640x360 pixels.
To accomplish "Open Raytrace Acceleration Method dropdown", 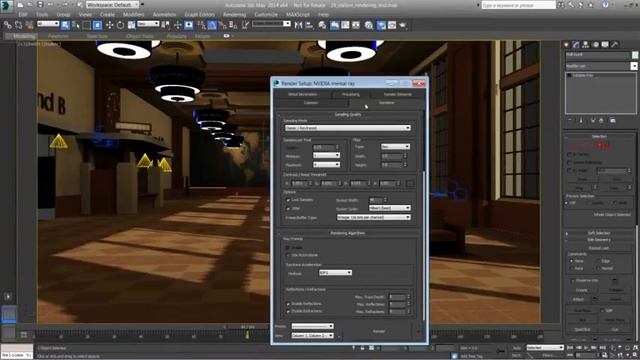I will click(335, 273).
